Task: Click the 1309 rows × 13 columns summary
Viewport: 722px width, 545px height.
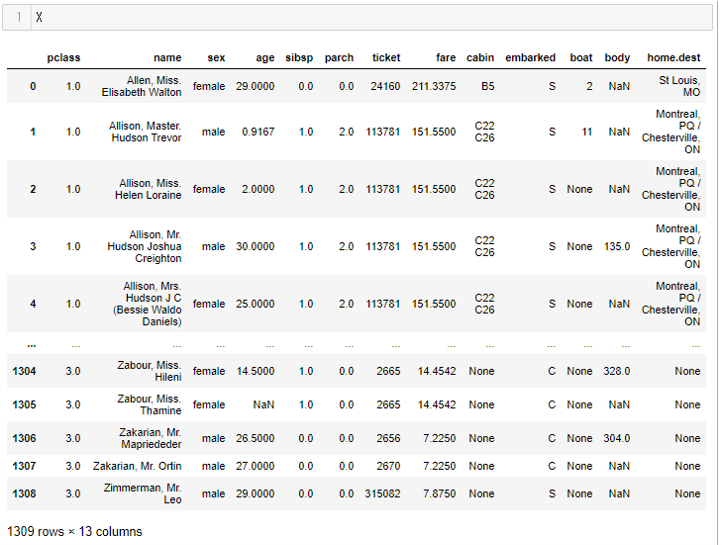Action: [x=75, y=531]
